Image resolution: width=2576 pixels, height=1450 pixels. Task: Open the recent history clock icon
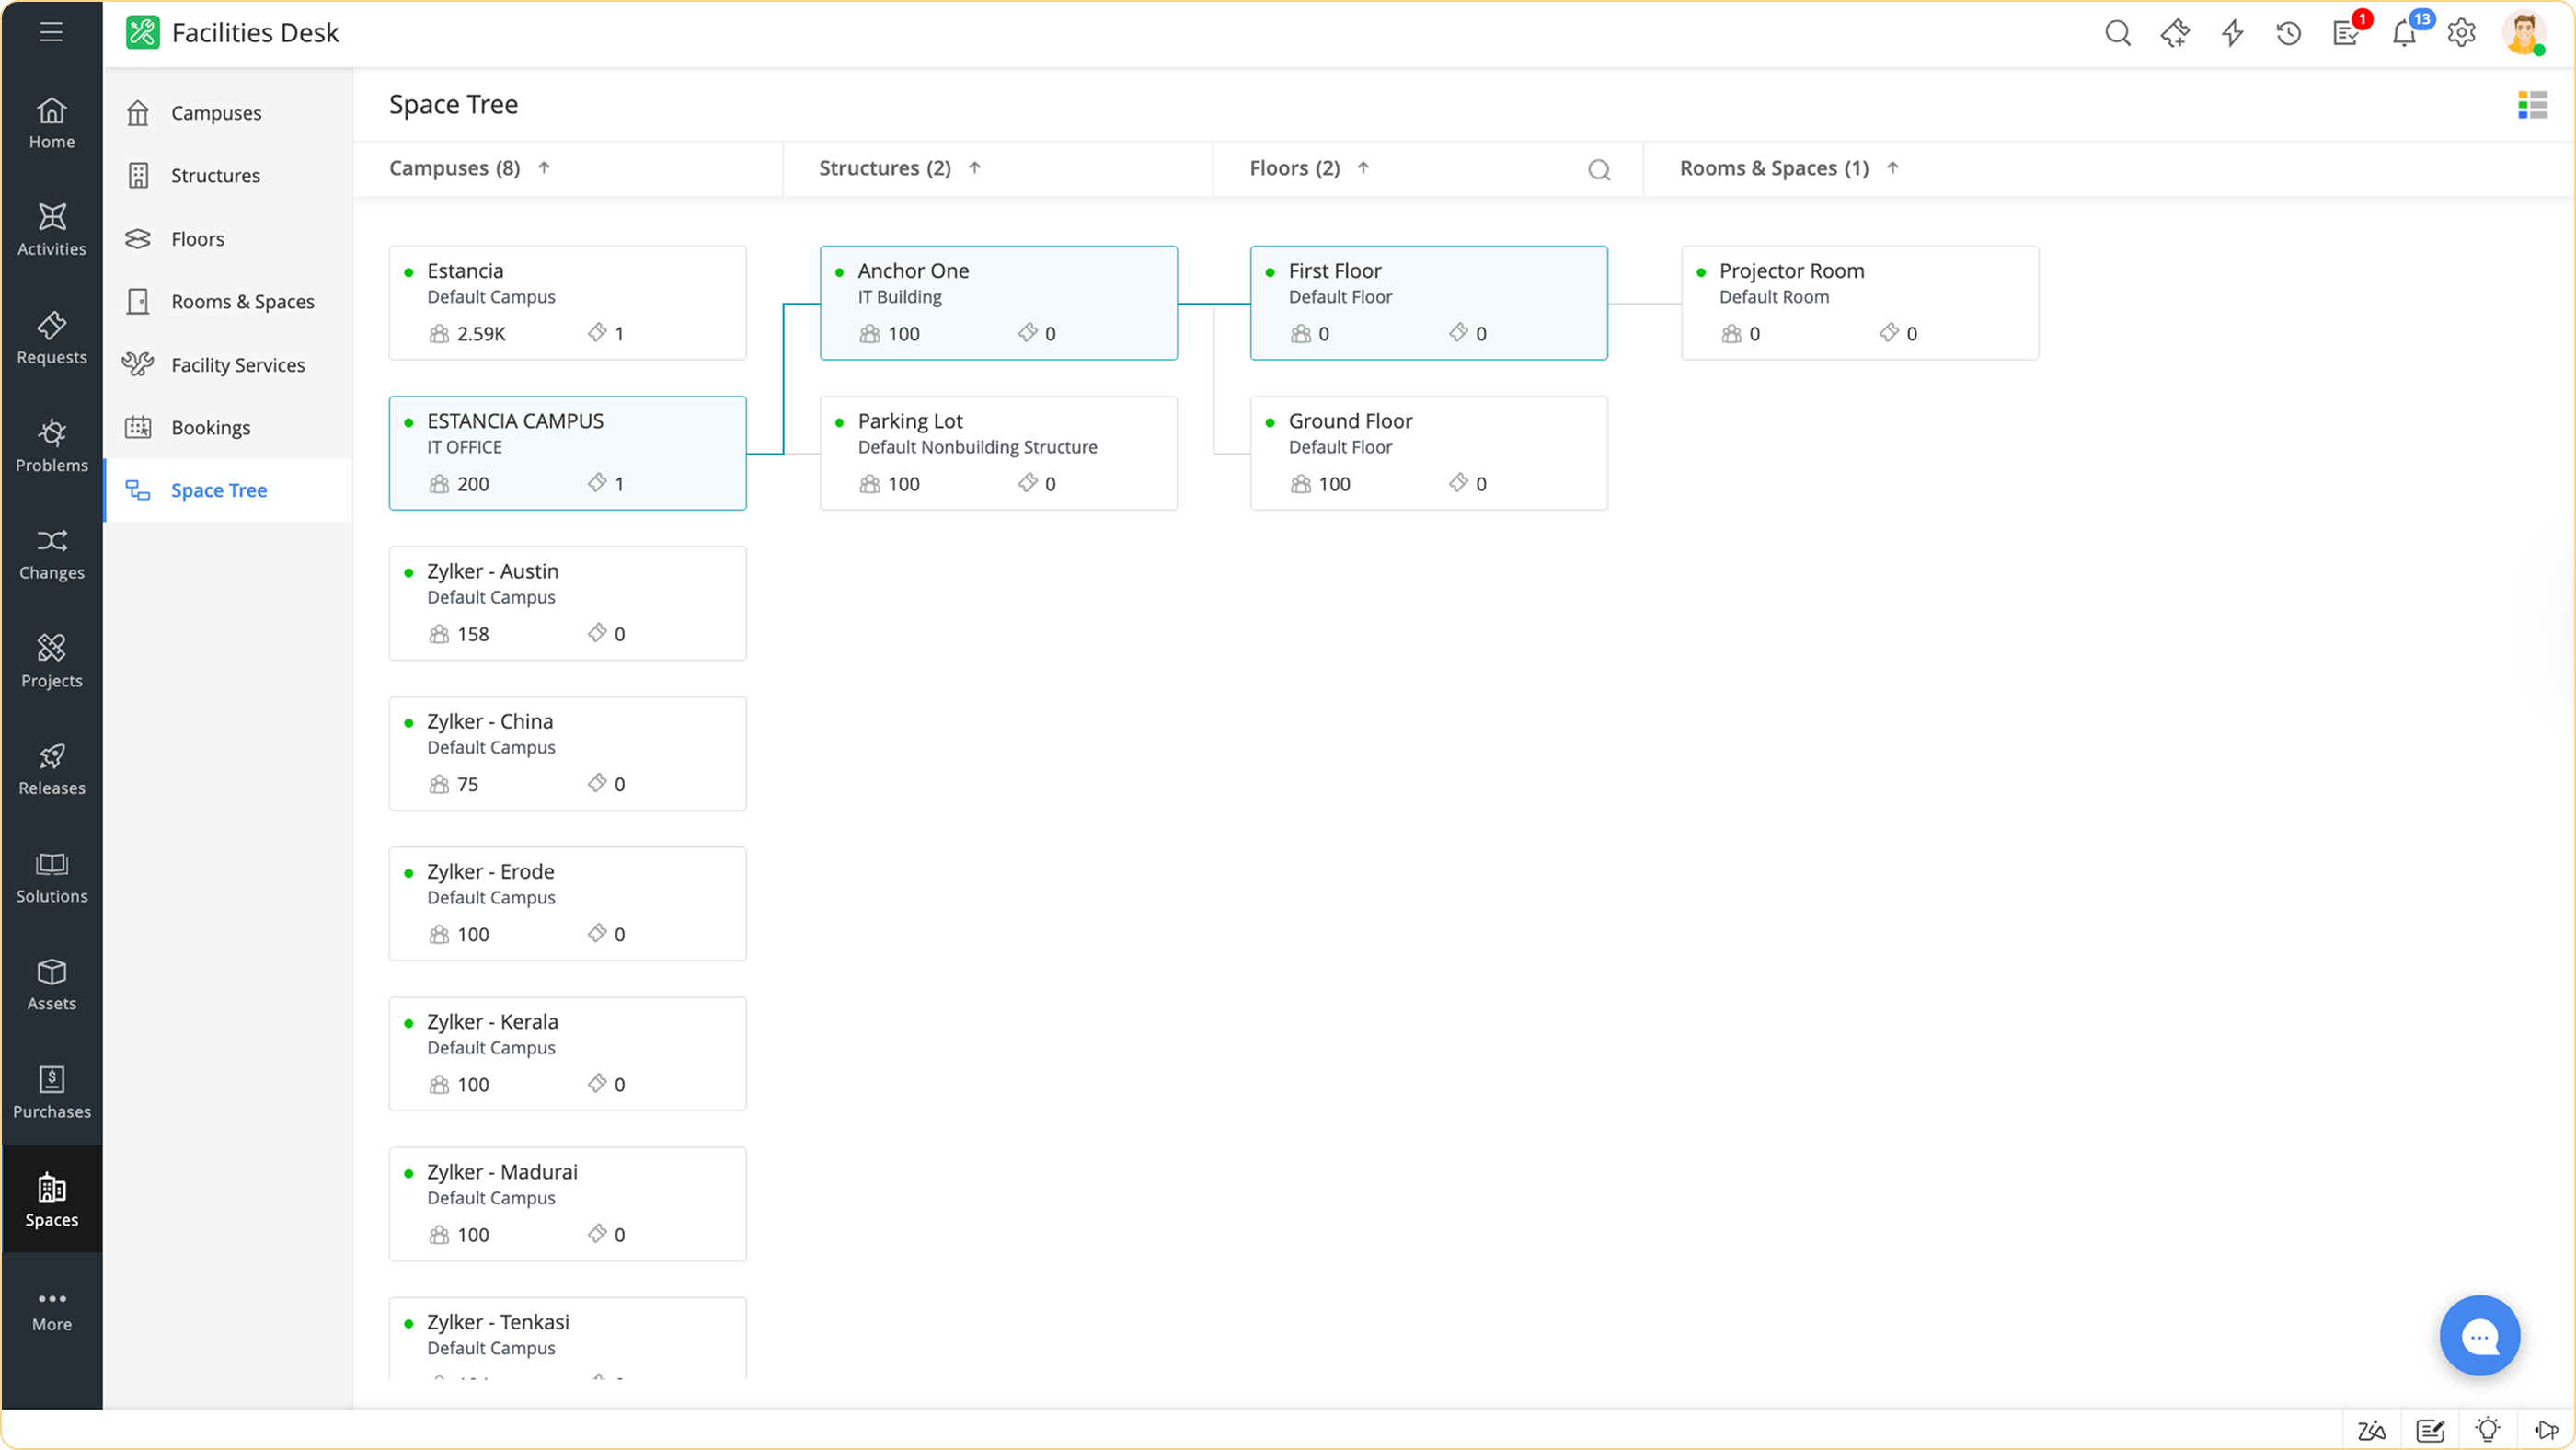coord(2288,33)
